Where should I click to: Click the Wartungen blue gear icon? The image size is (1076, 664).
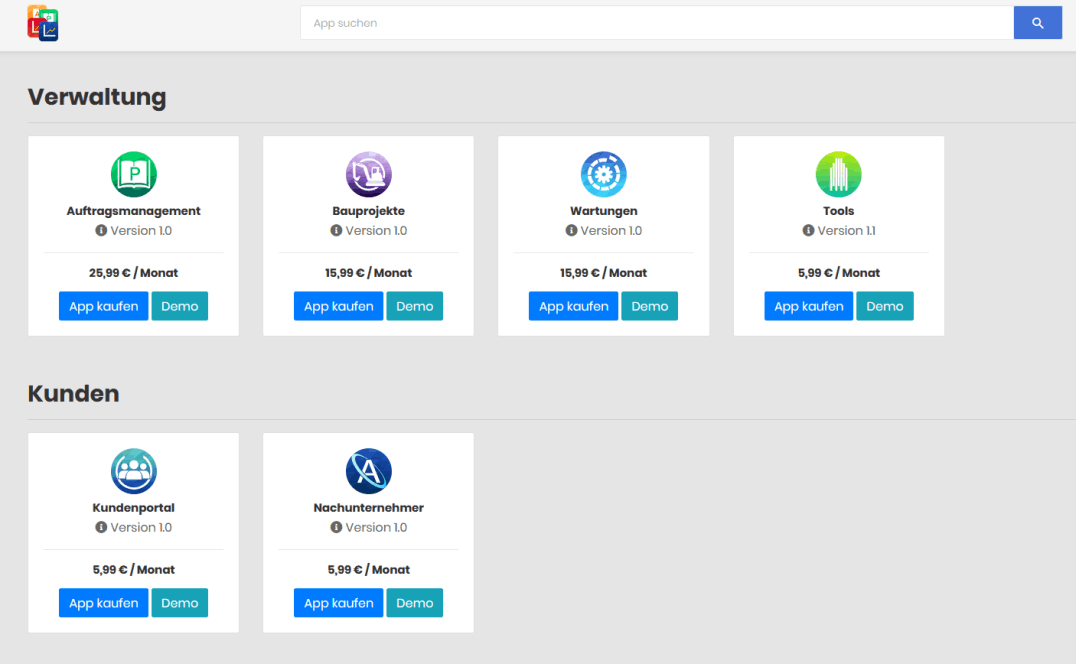click(603, 175)
